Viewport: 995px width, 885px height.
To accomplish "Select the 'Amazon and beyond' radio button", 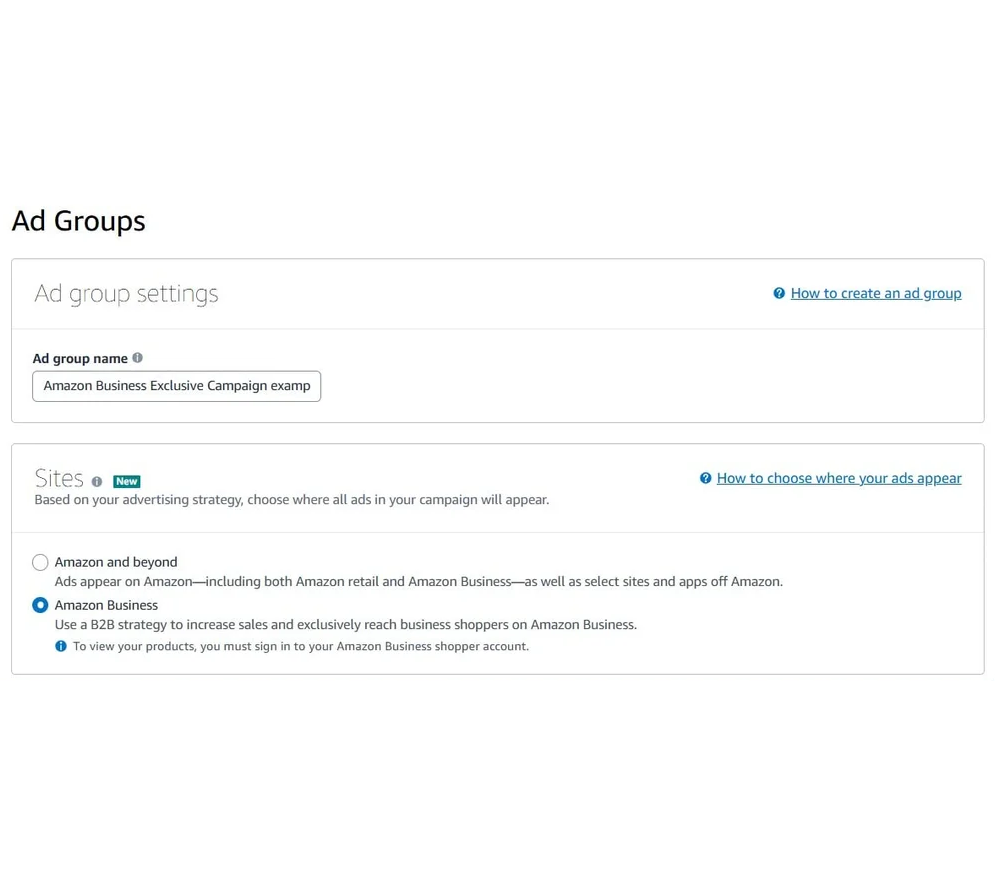I will coord(40,563).
